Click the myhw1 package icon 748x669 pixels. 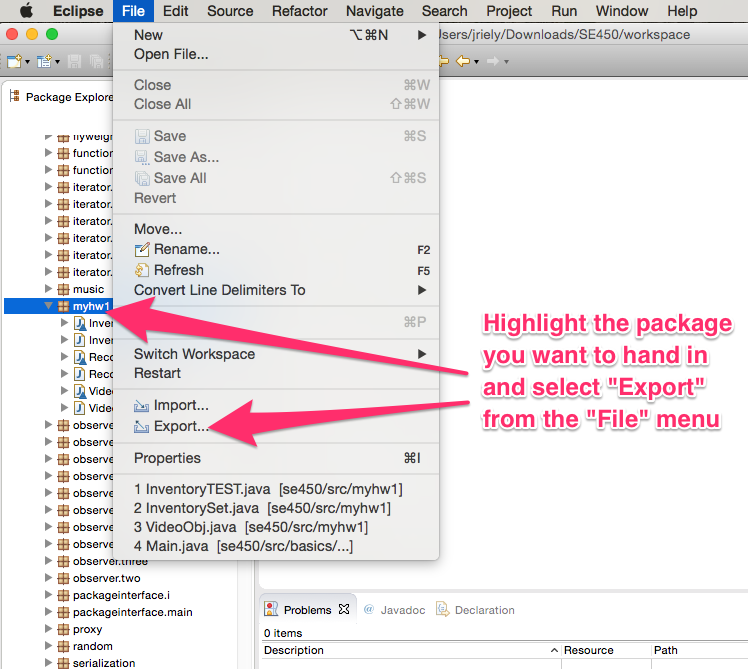pyautogui.click(x=63, y=306)
